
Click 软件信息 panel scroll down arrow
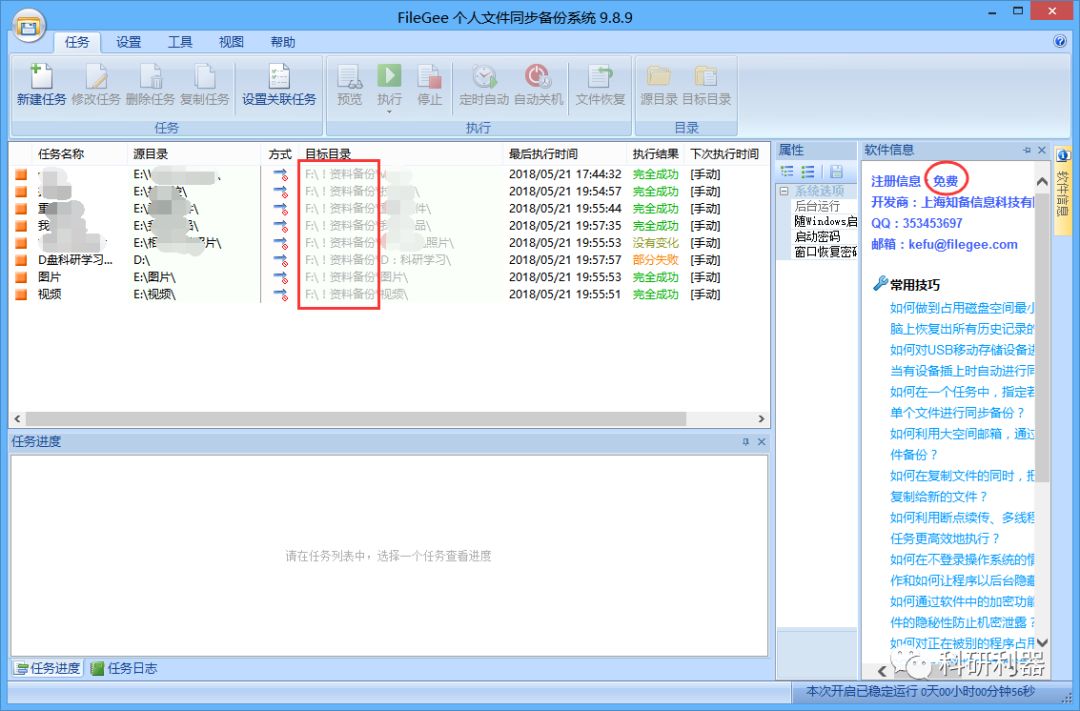(1042, 642)
